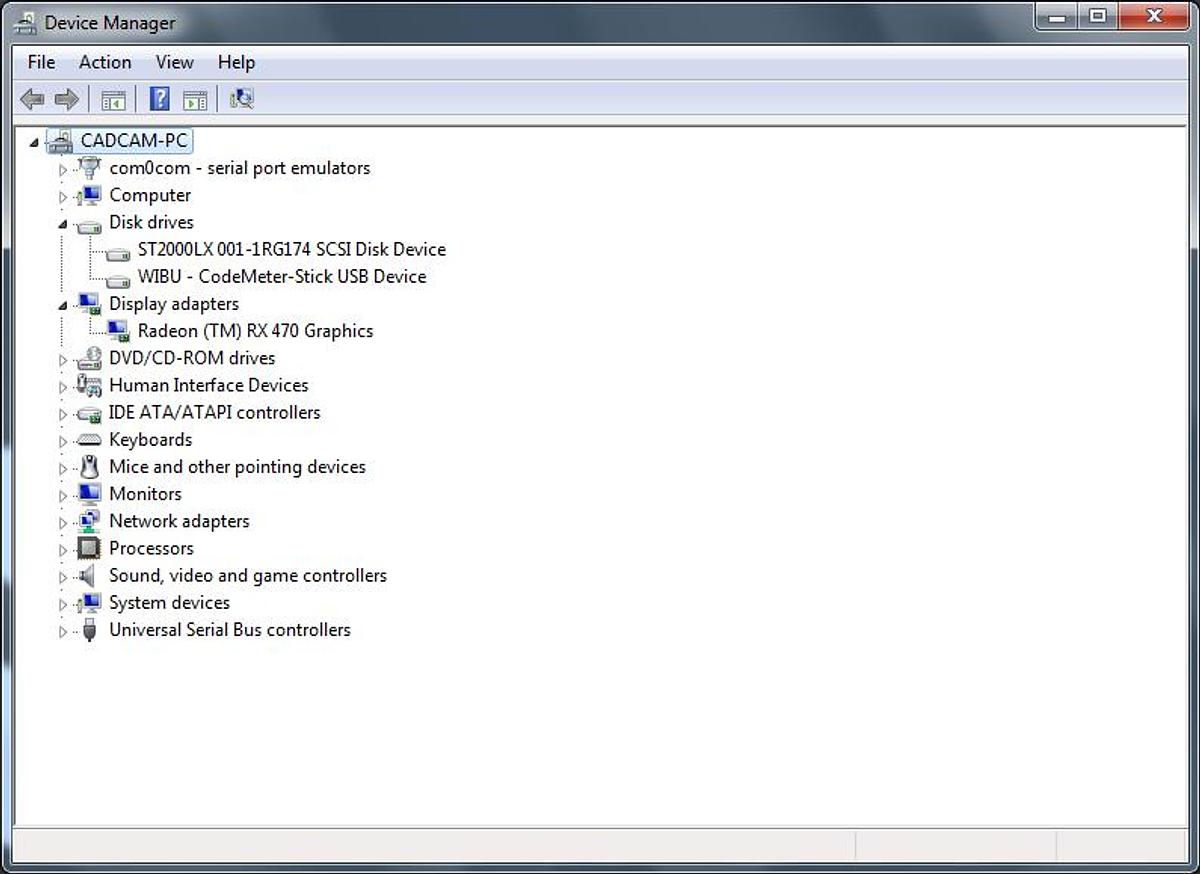Open Help via the blue question mark icon
Image resolution: width=1200 pixels, height=874 pixels.
tap(159, 99)
